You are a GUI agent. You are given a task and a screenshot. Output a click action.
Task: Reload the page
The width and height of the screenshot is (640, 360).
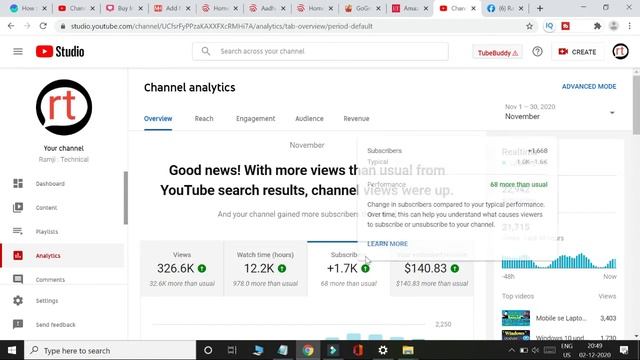[43, 26]
